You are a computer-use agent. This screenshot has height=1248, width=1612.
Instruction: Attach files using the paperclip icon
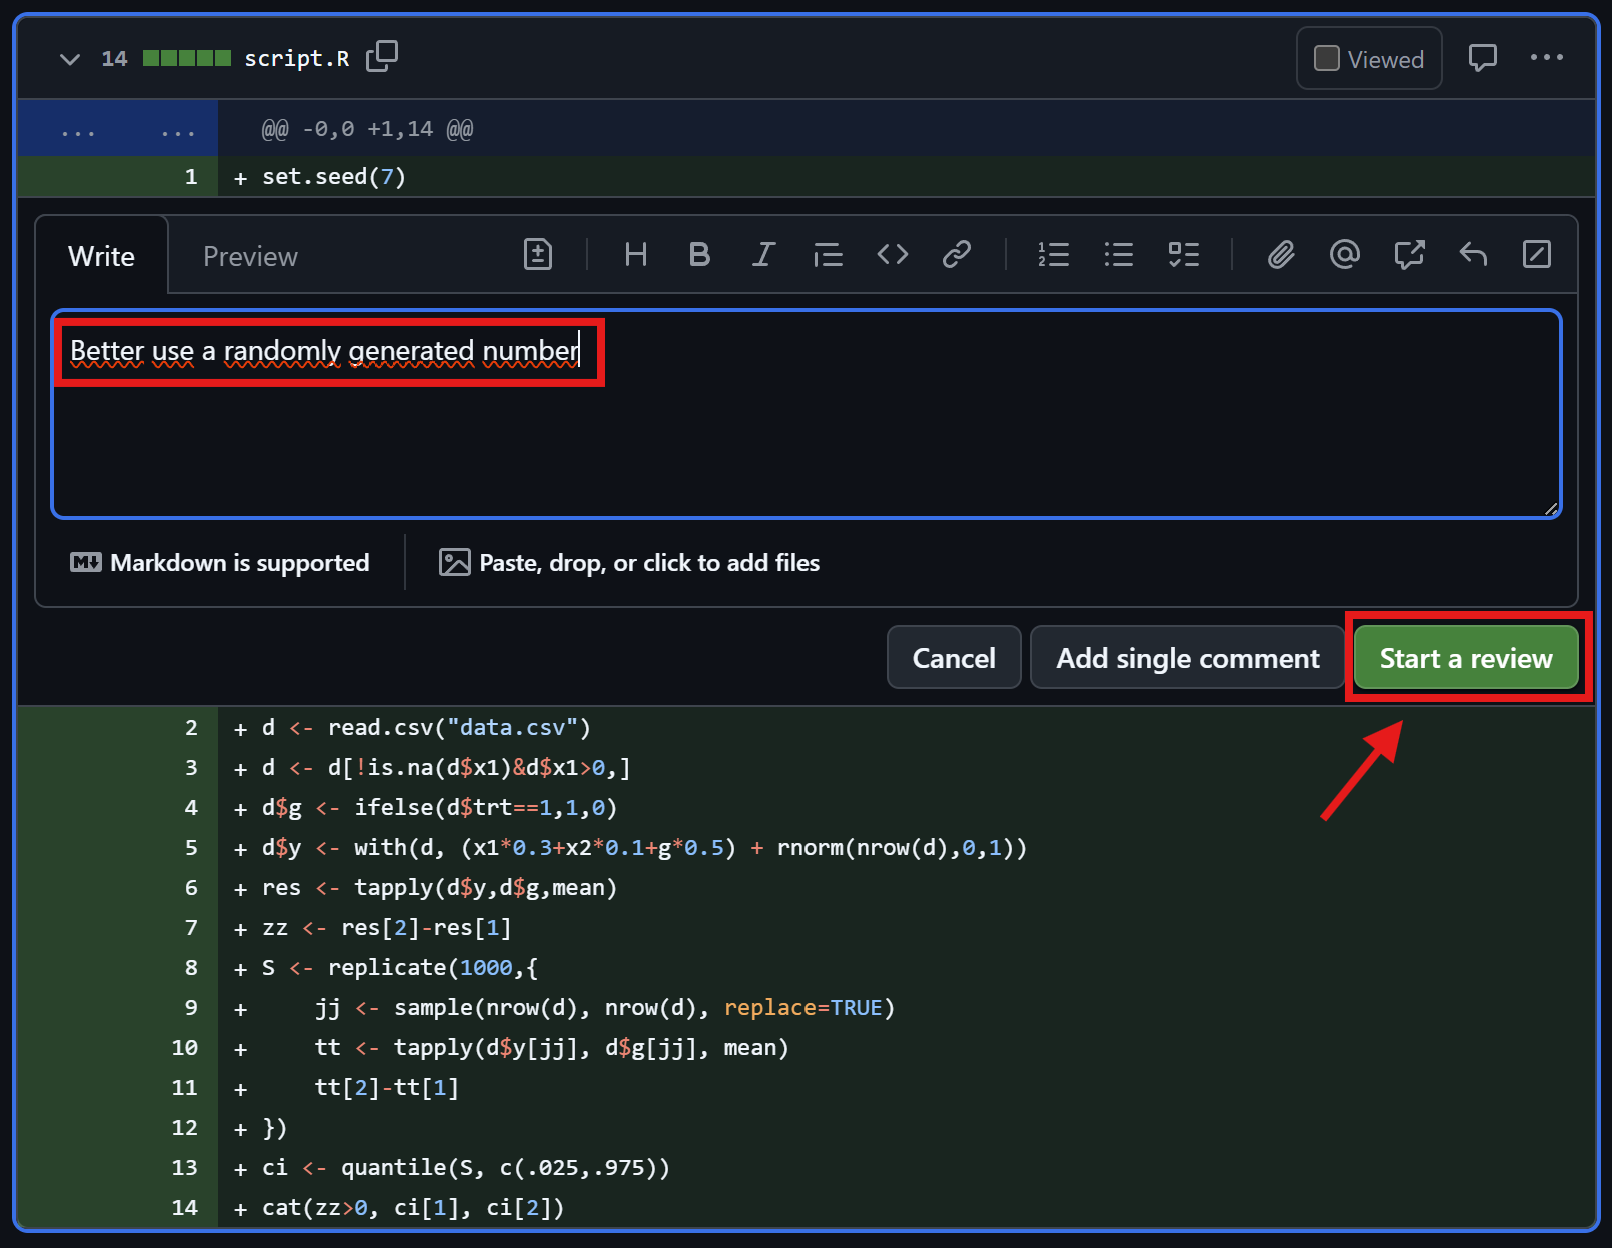pos(1281,255)
